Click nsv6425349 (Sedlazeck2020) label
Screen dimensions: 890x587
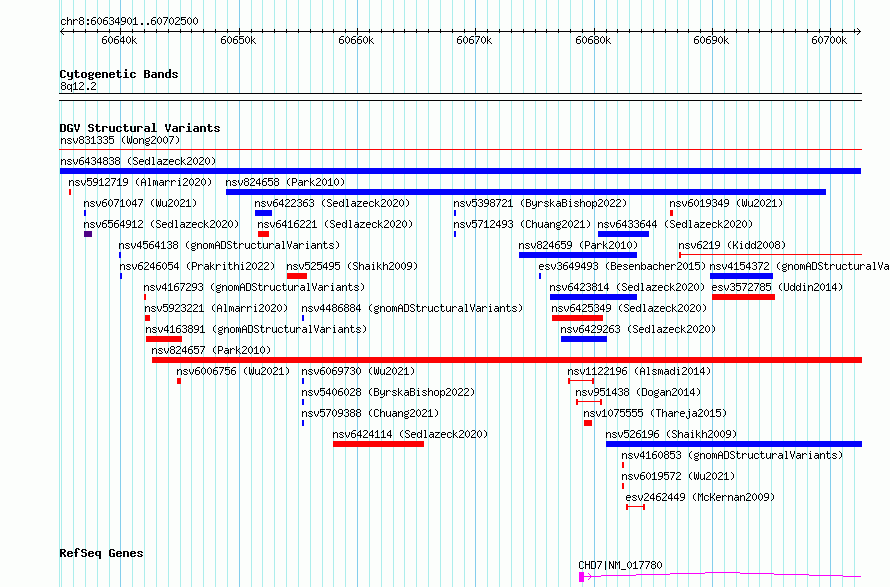[629, 308]
